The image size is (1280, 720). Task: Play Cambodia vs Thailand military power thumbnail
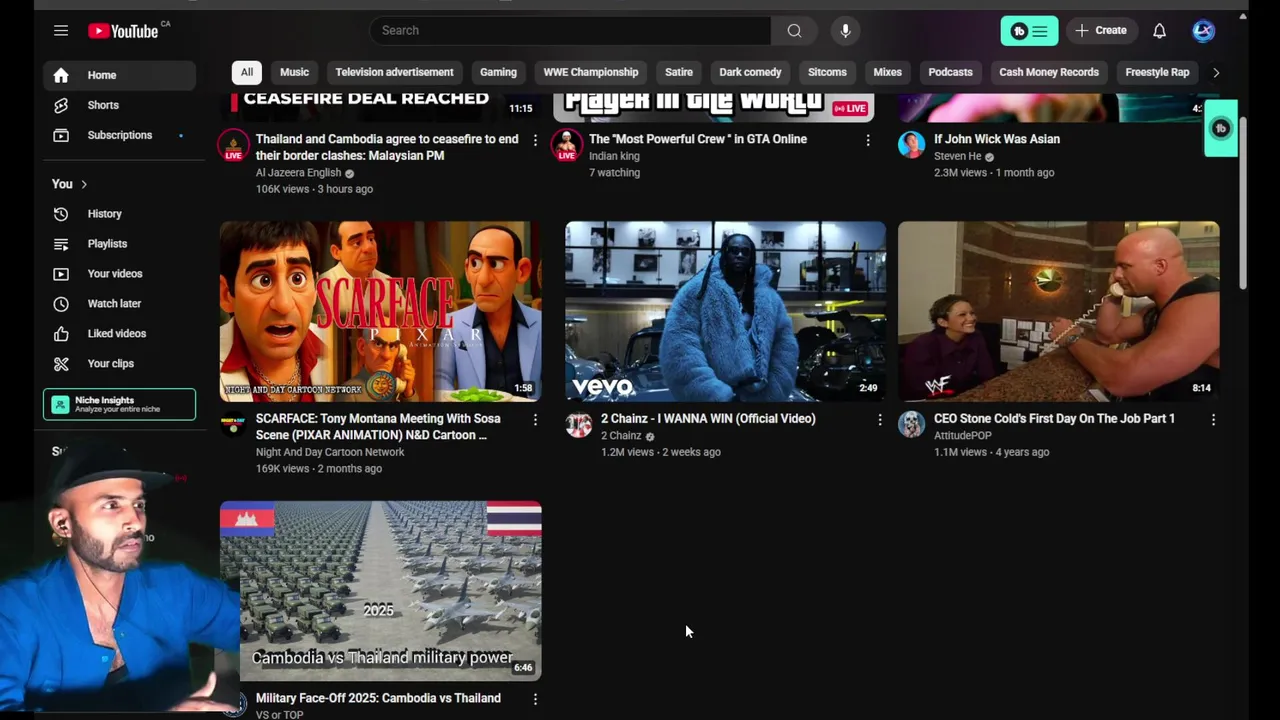[x=380, y=591]
